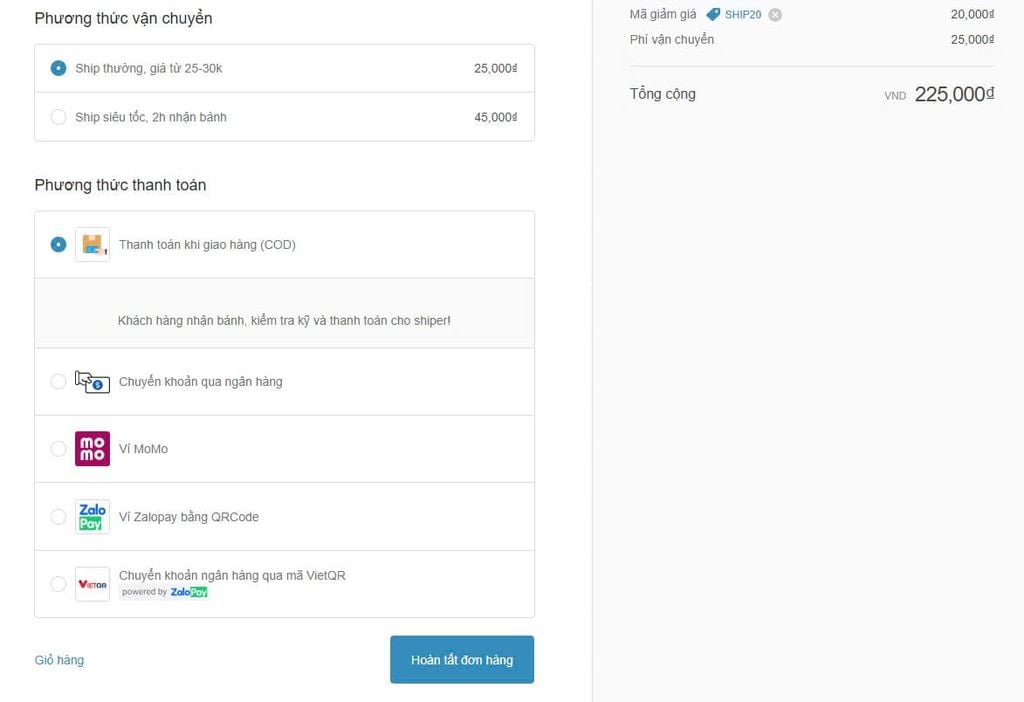Click the SHIP20 coupon code label
The width and height of the screenshot is (1024, 702).
(743, 14)
